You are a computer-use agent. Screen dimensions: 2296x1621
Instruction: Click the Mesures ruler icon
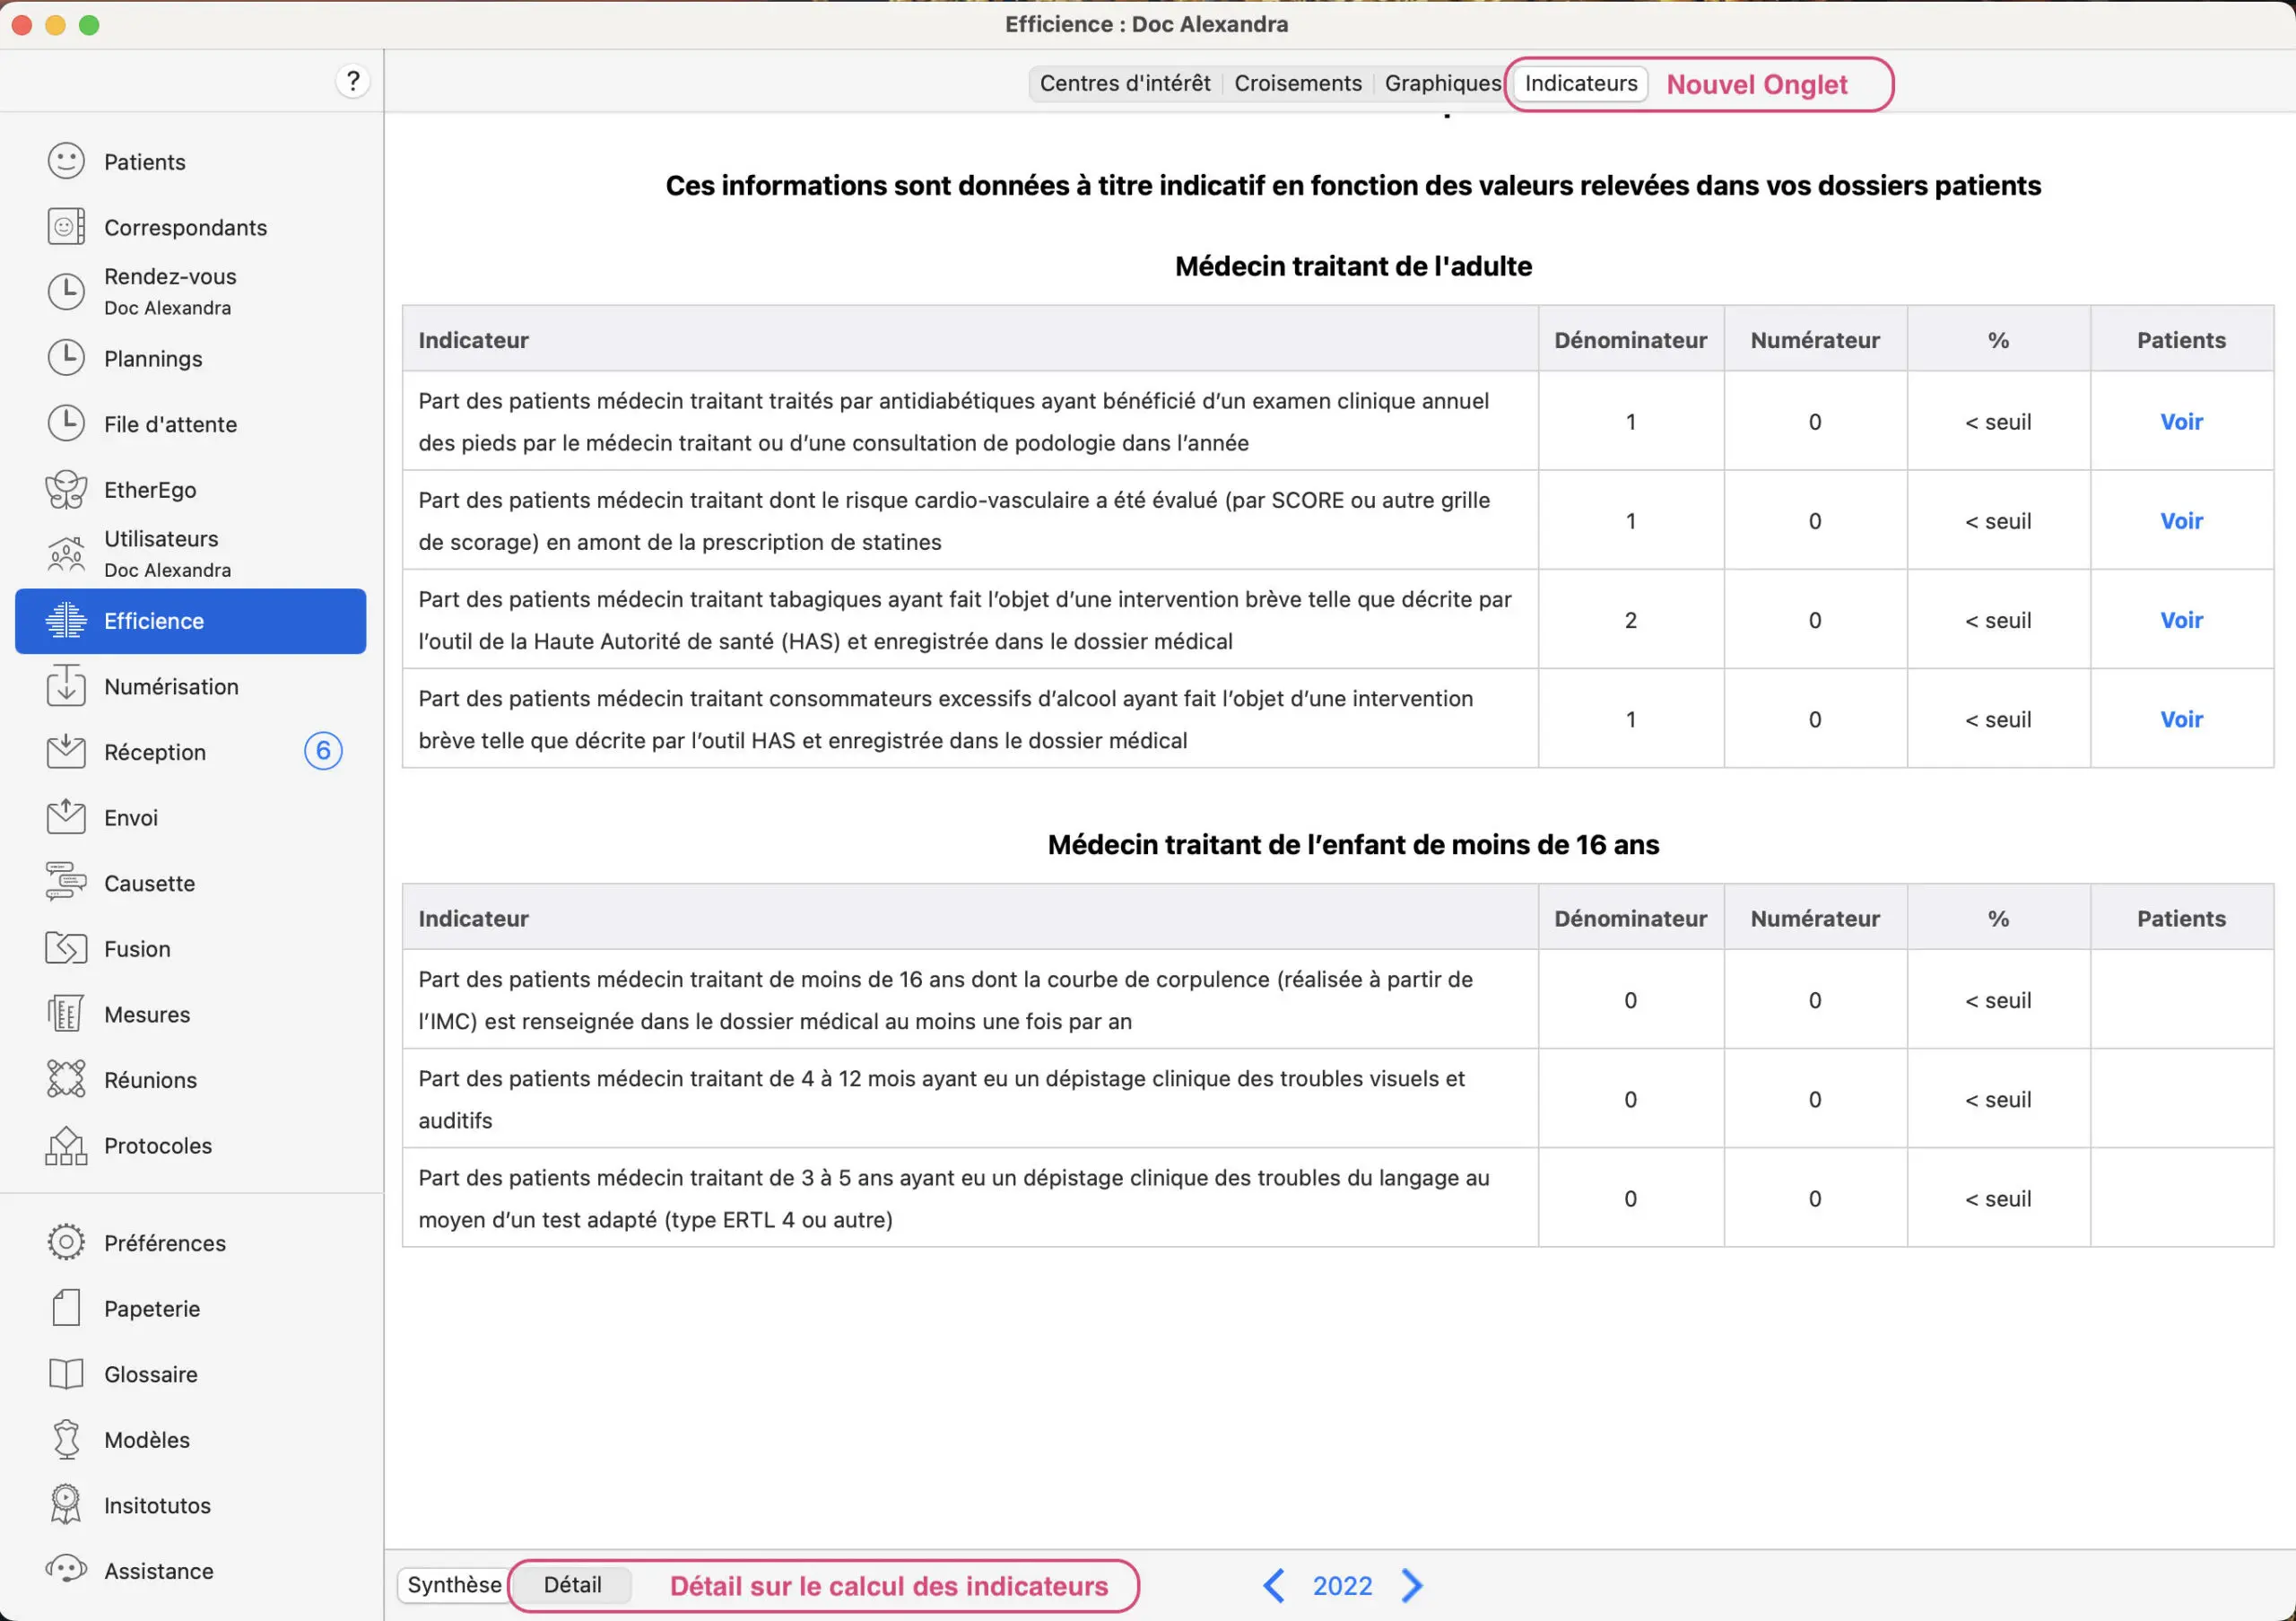tap(66, 1014)
